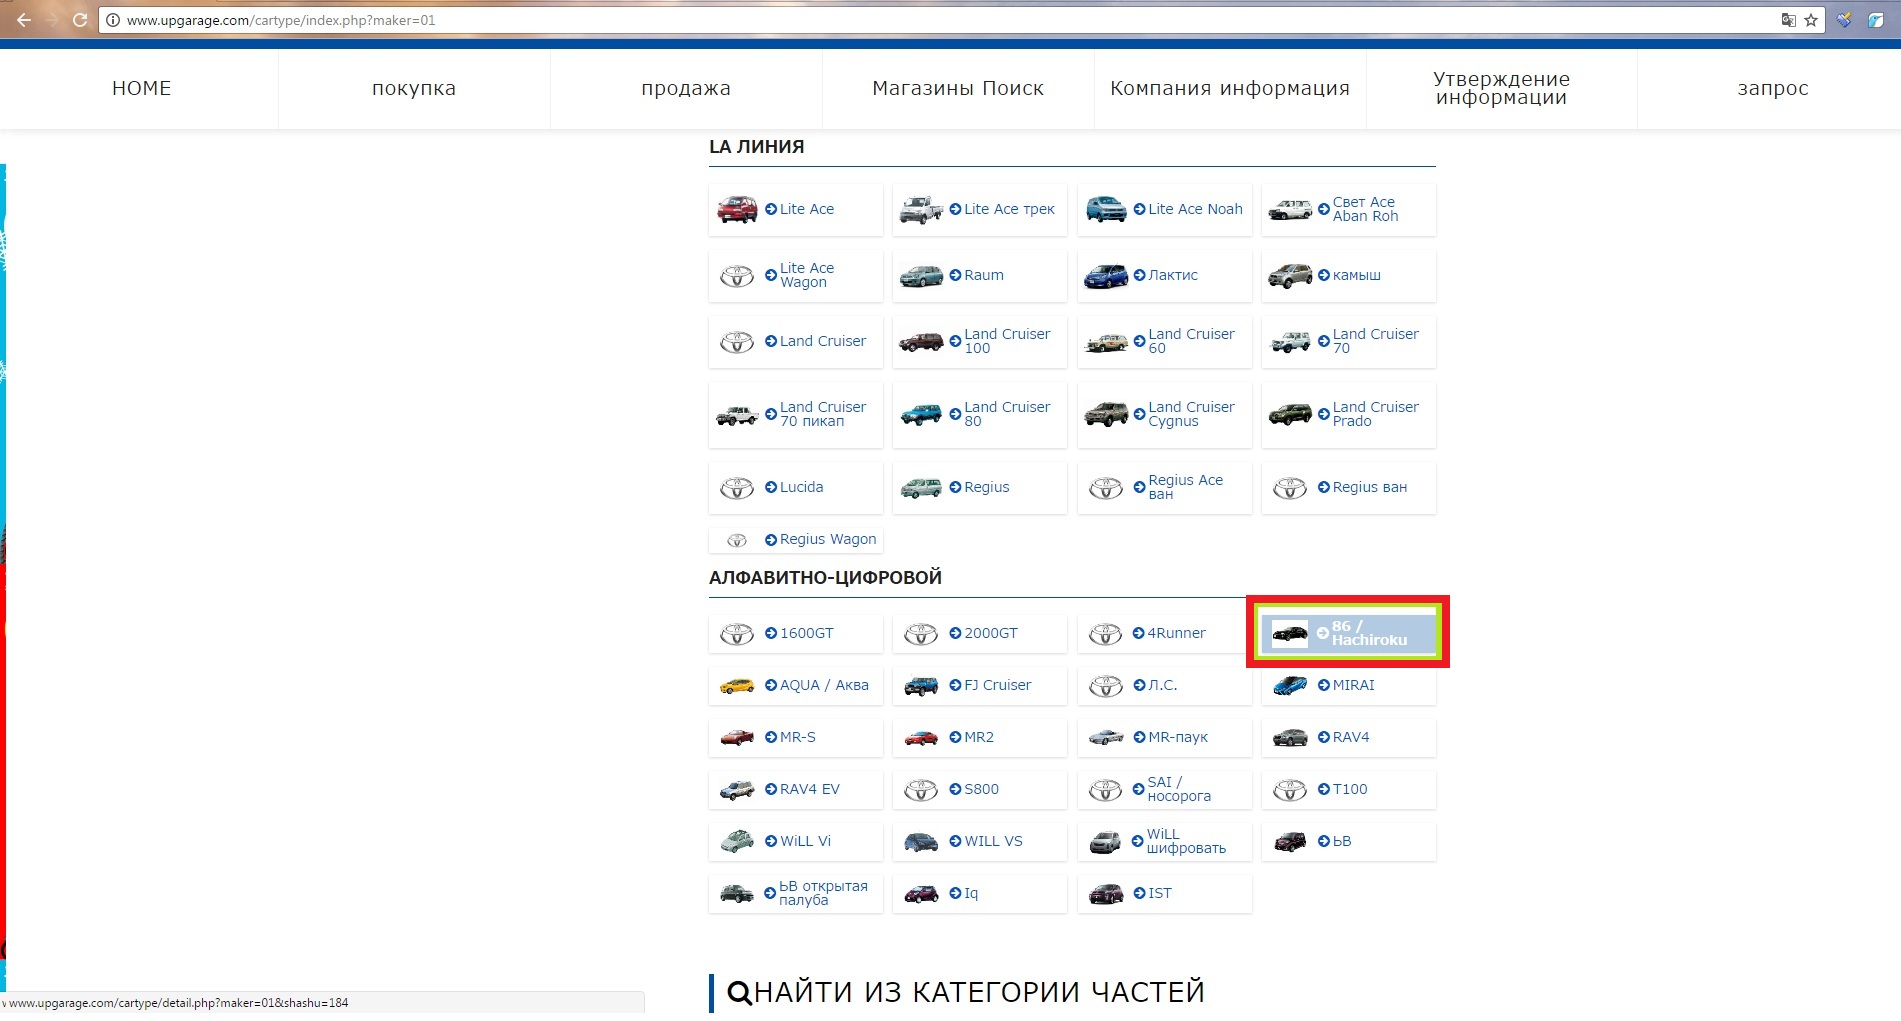This screenshot has height=1021, width=1901.
Task: Click the Raum car thumbnail
Action: click(x=921, y=275)
